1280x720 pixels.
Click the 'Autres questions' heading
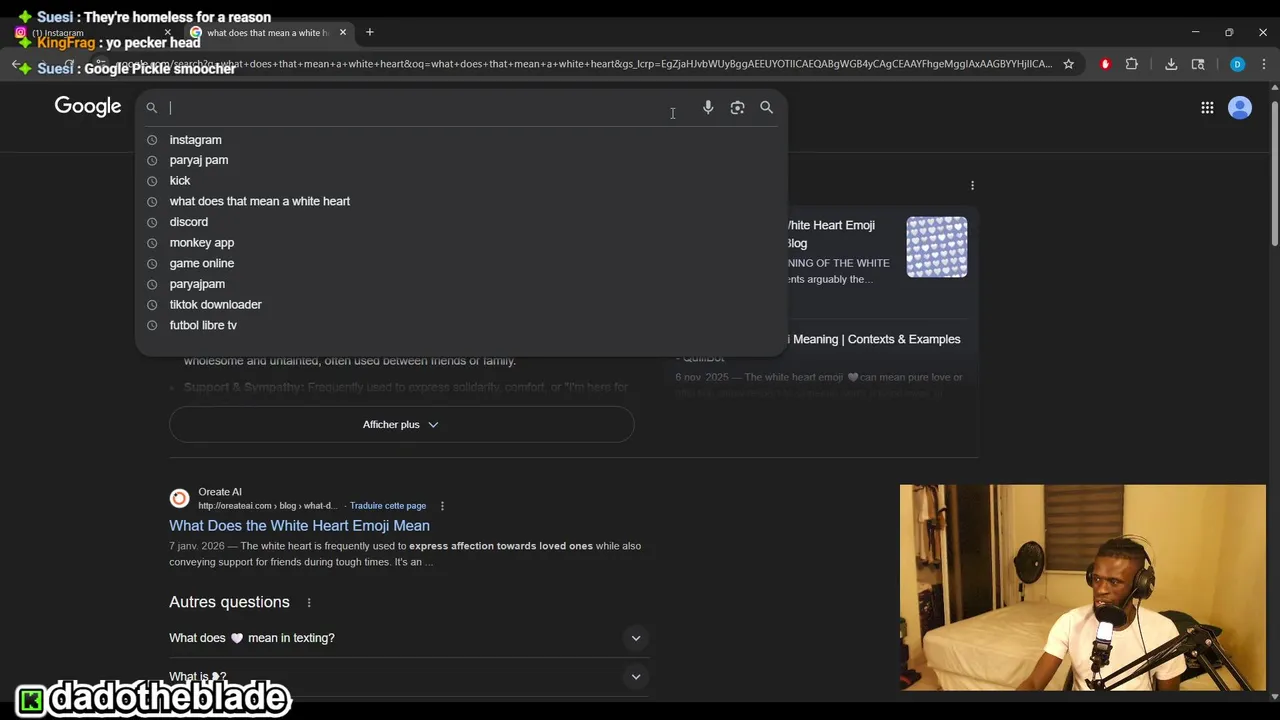[x=229, y=602]
